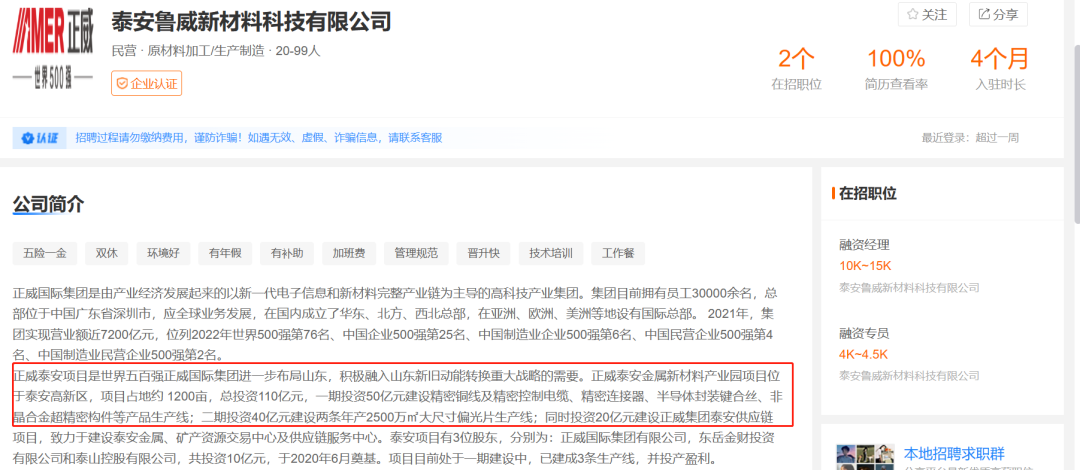The height and width of the screenshot is (470, 1080).
Task: Click the 10K~15K salary text
Action: [866, 266]
